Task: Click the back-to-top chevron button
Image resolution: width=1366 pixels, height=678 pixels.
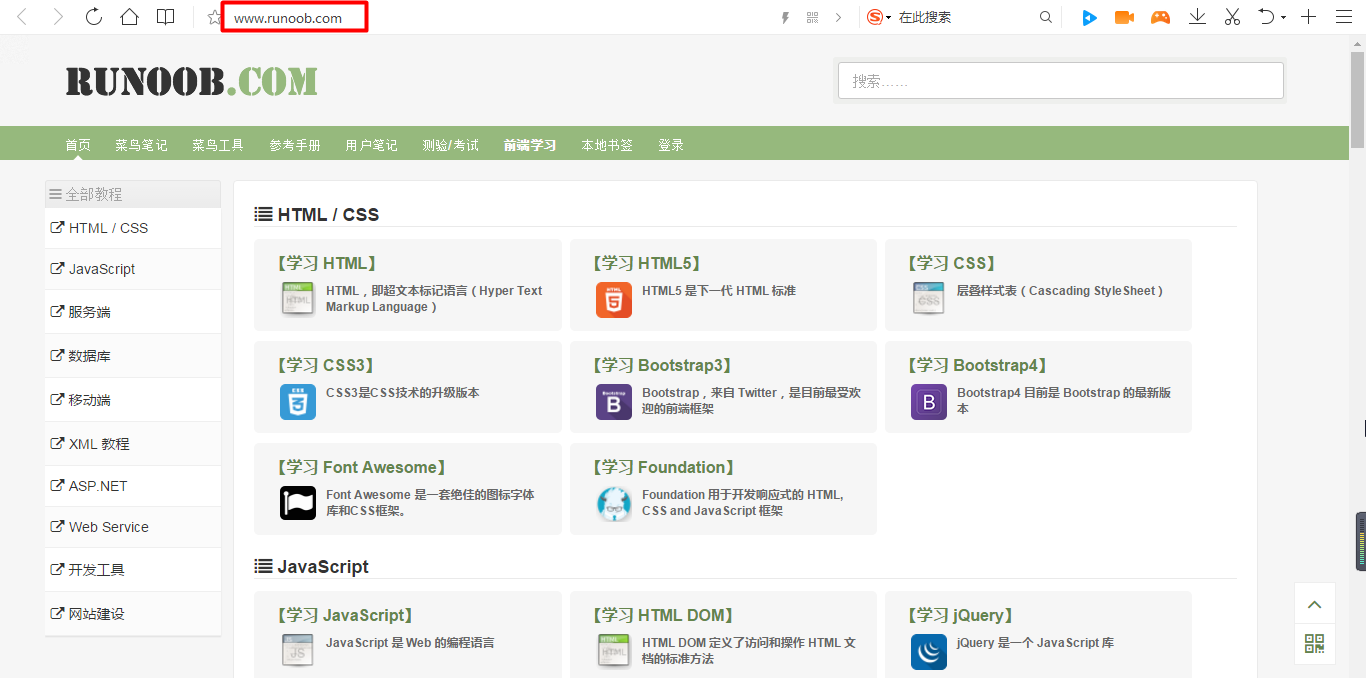Action: point(1315,604)
